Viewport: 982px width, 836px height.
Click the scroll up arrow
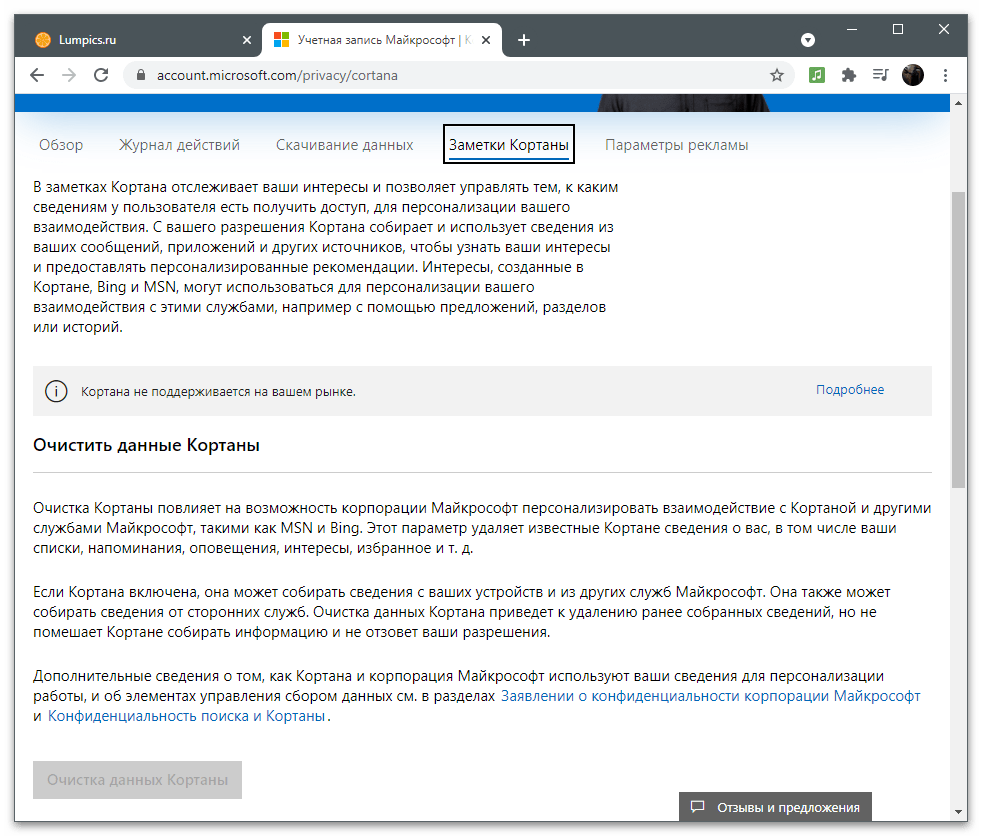(958, 103)
